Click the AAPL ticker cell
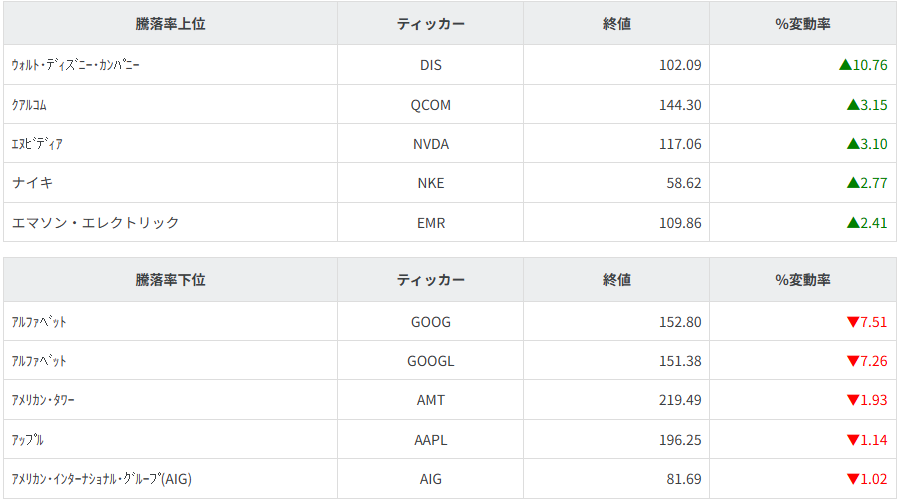 [431, 440]
